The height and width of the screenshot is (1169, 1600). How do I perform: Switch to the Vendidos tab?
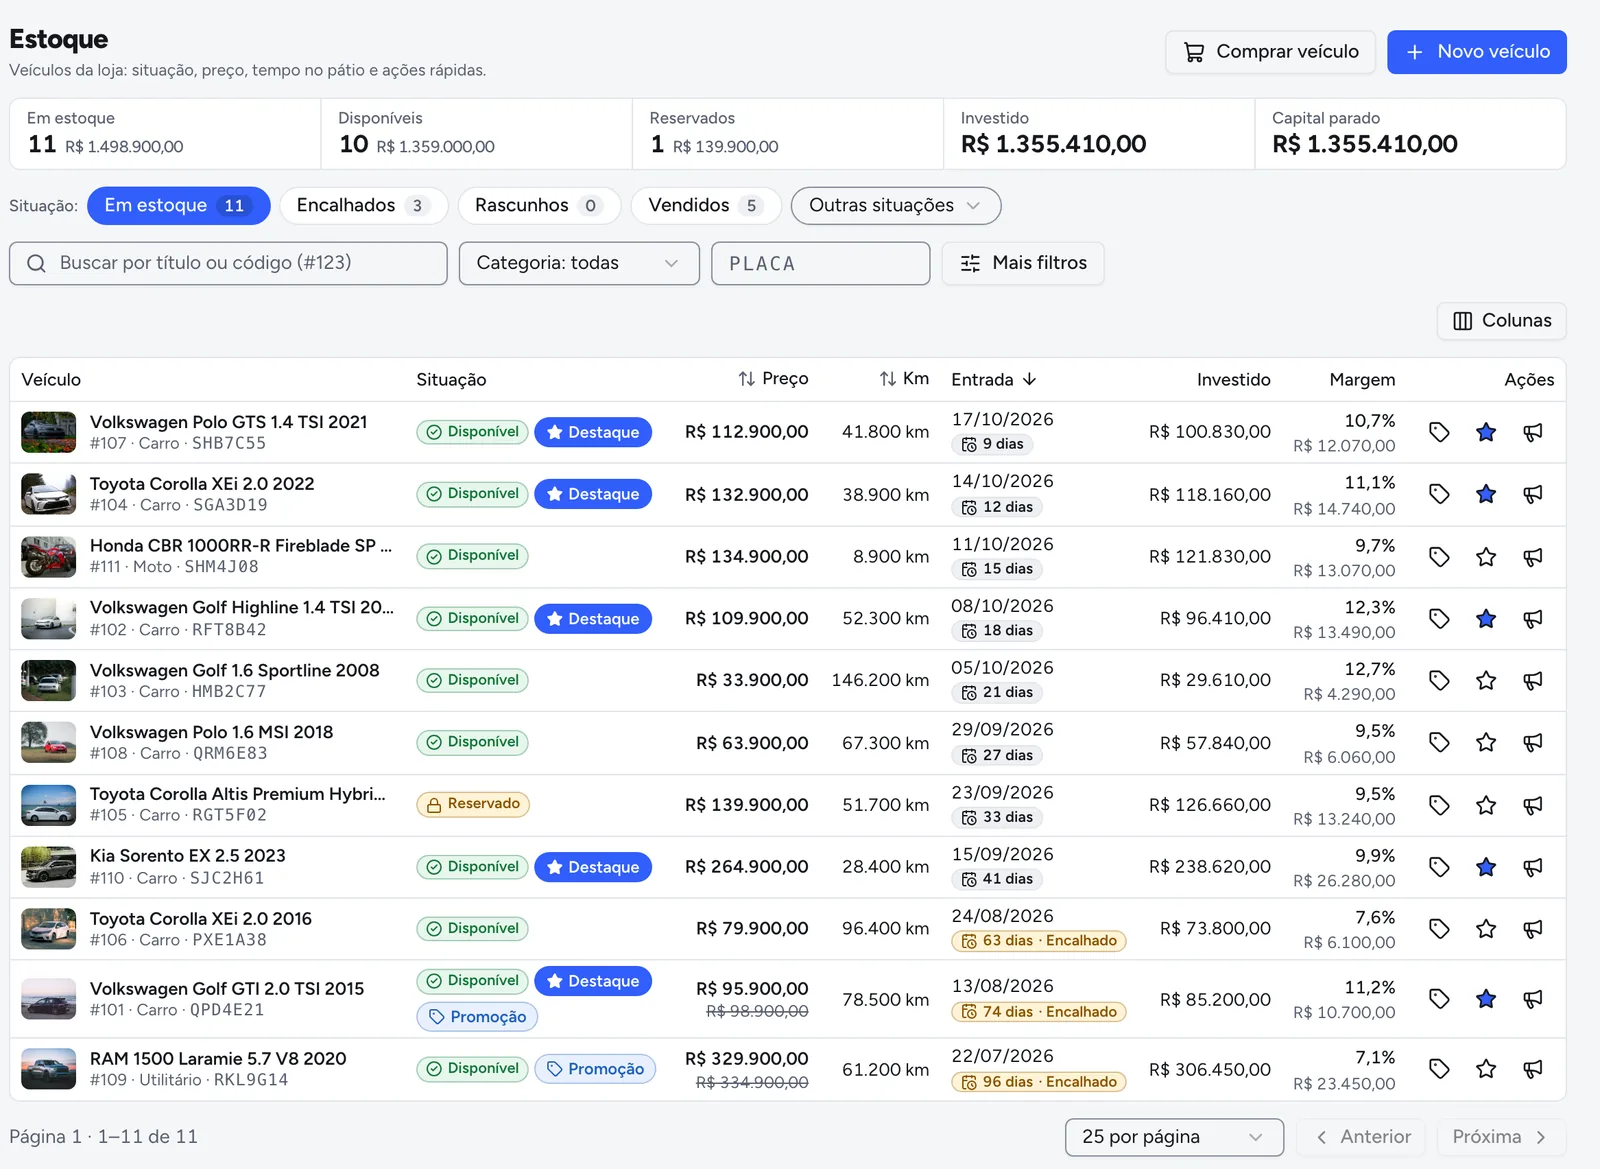706,206
